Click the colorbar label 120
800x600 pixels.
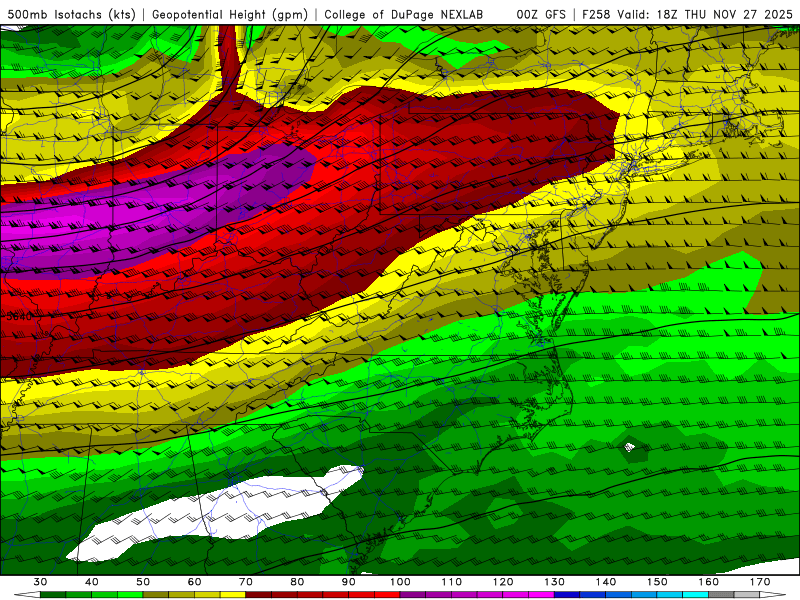coord(503,582)
